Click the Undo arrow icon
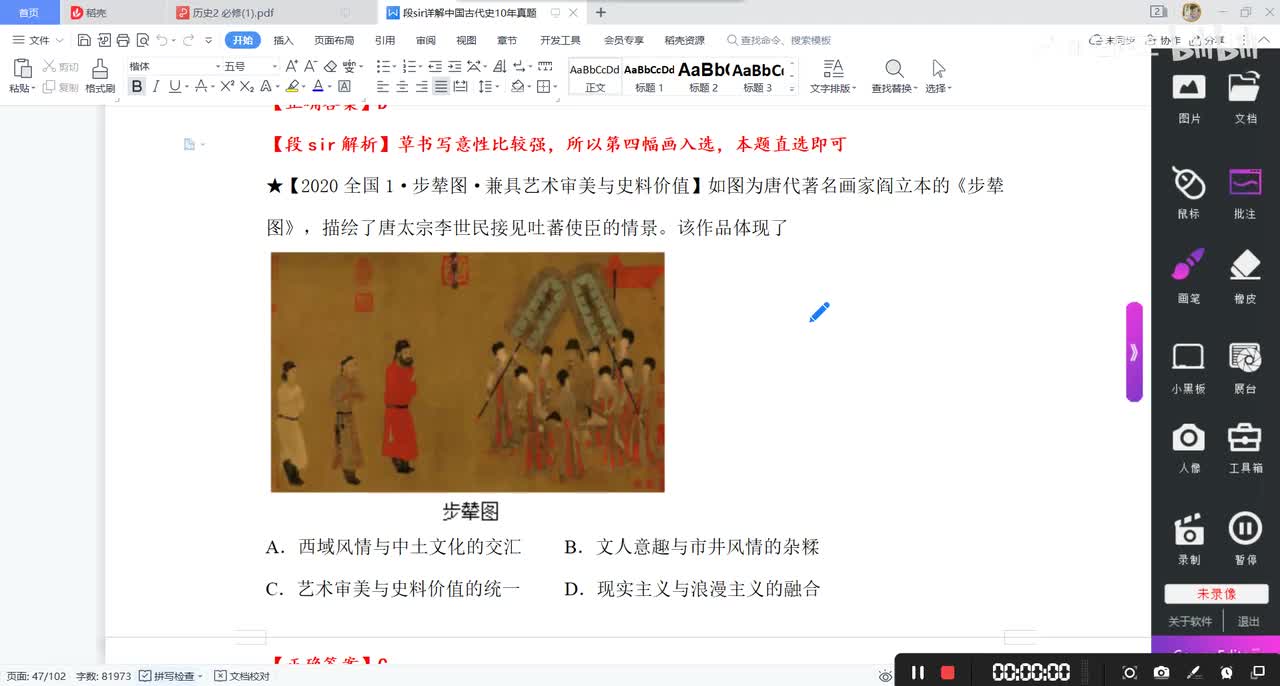The image size is (1280, 686). pyautogui.click(x=162, y=40)
